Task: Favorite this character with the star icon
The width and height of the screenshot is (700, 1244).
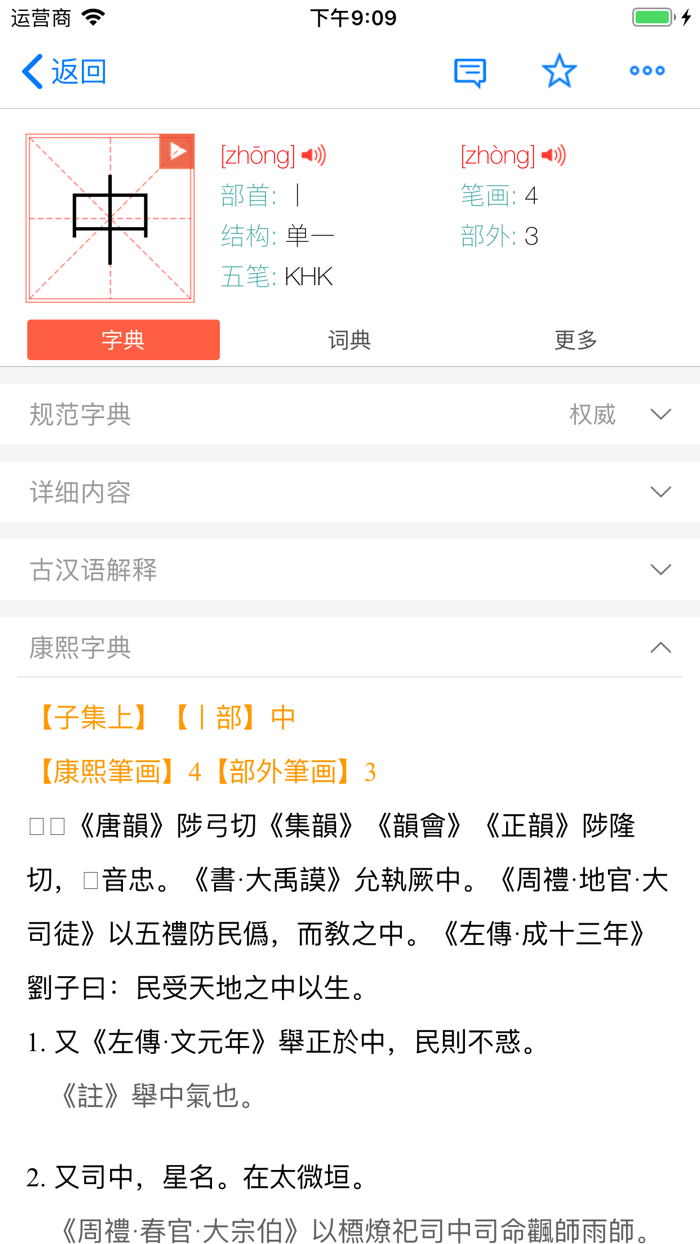Action: point(559,71)
